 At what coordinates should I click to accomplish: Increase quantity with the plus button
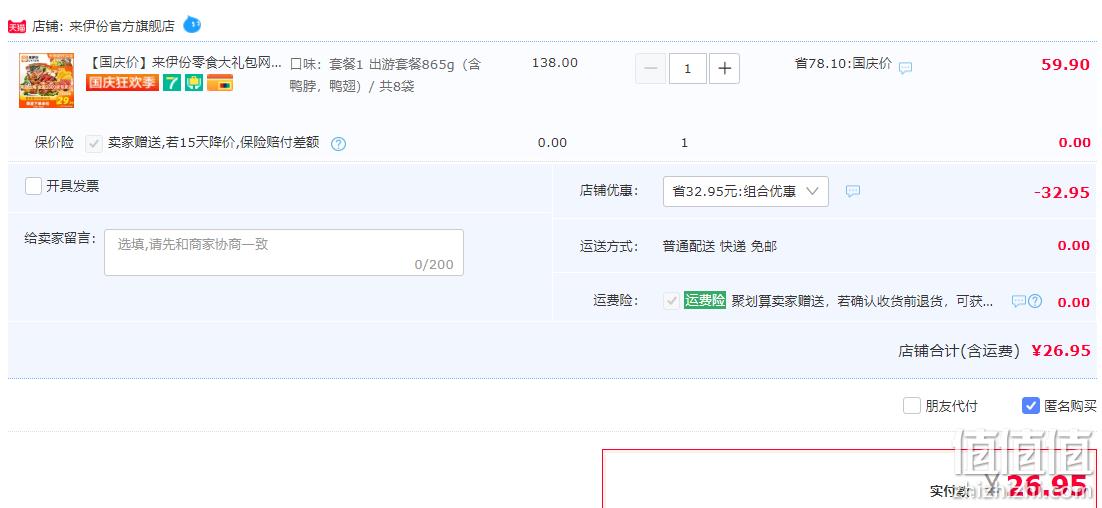tap(725, 68)
